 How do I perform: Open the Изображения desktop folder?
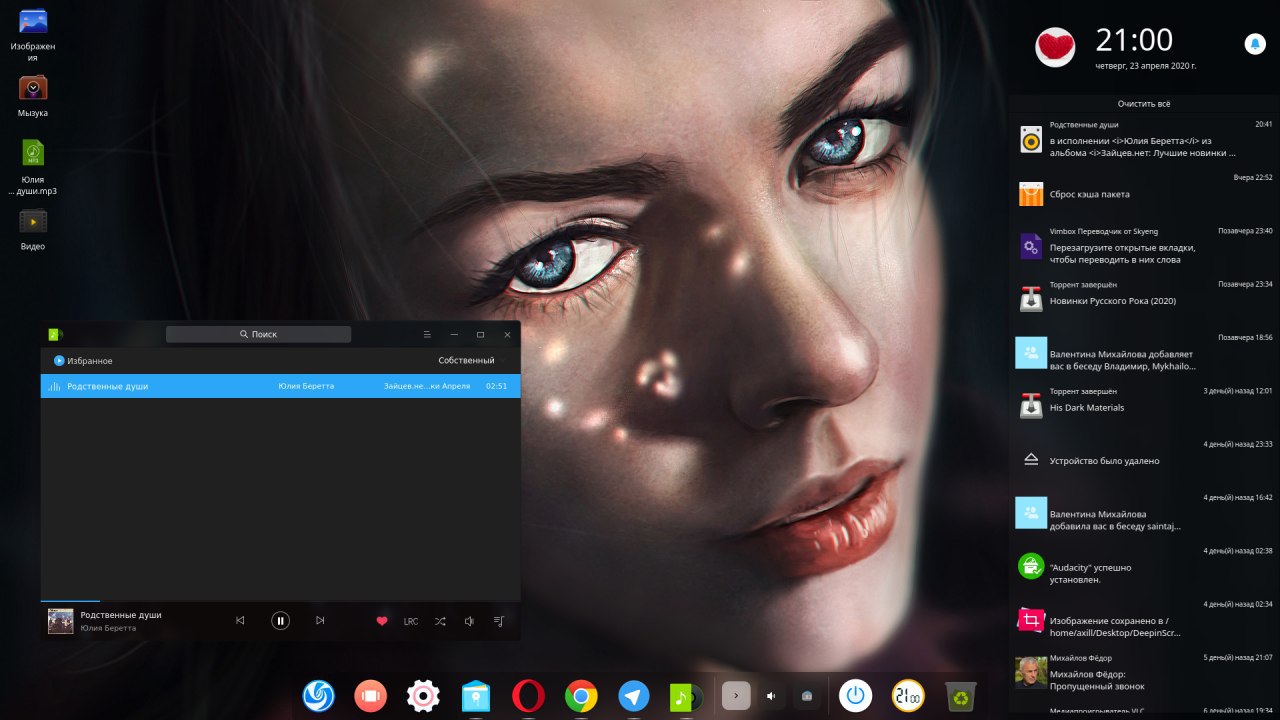(33, 35)
